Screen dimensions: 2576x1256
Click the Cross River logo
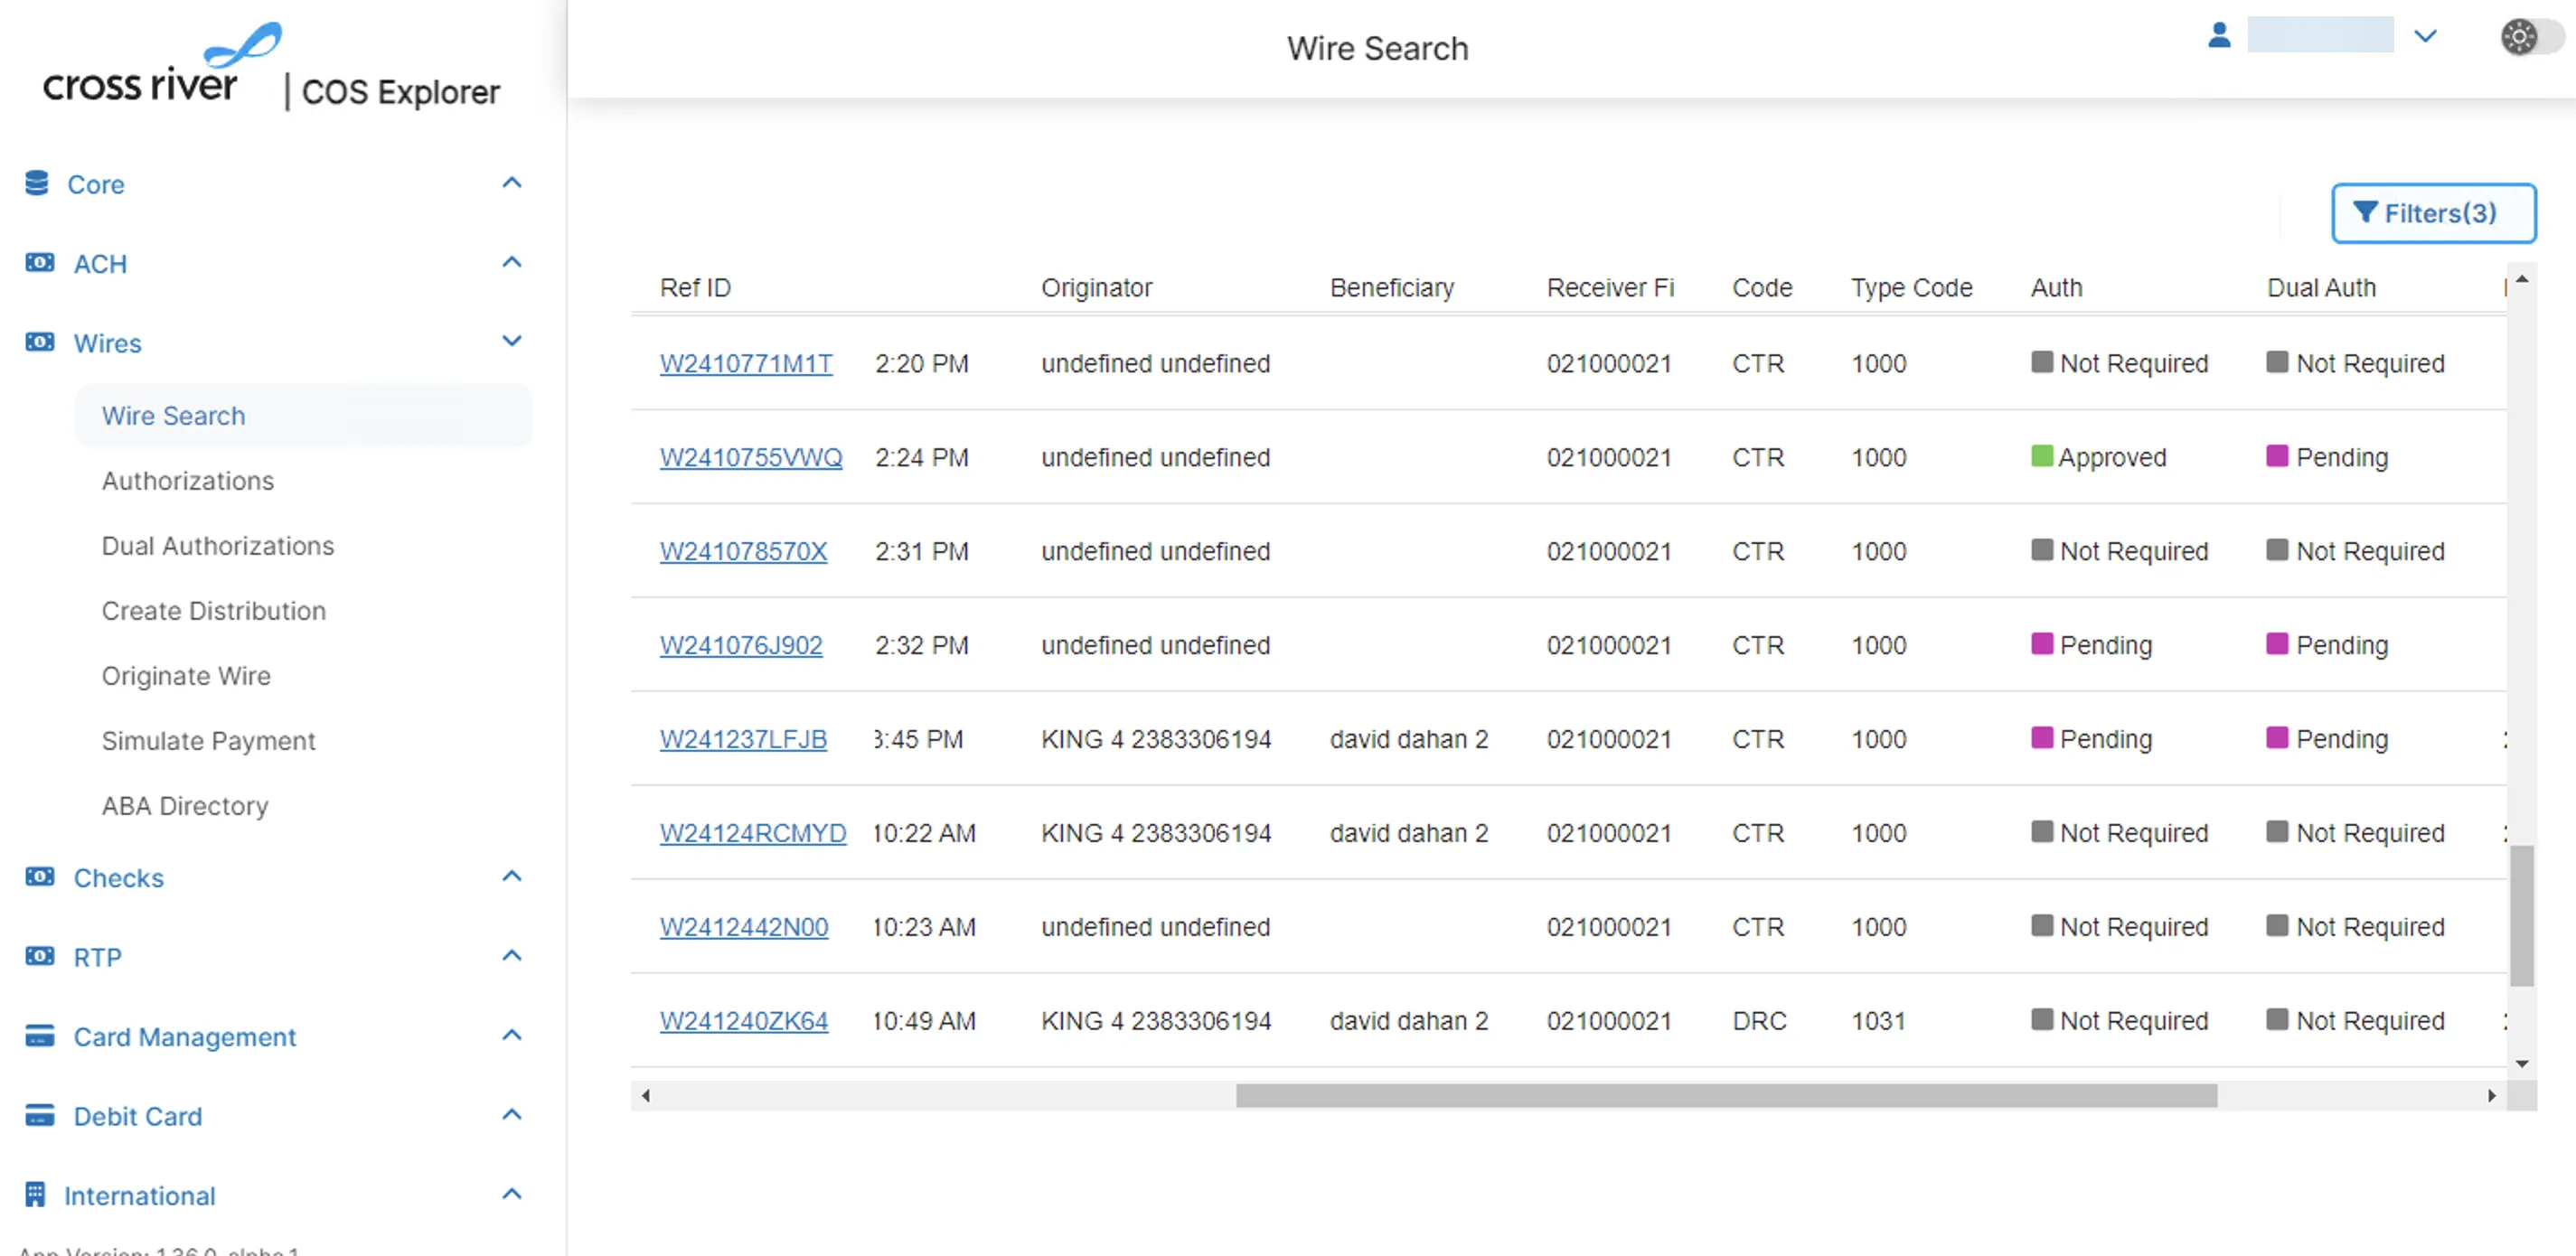(x=162, y=64)
